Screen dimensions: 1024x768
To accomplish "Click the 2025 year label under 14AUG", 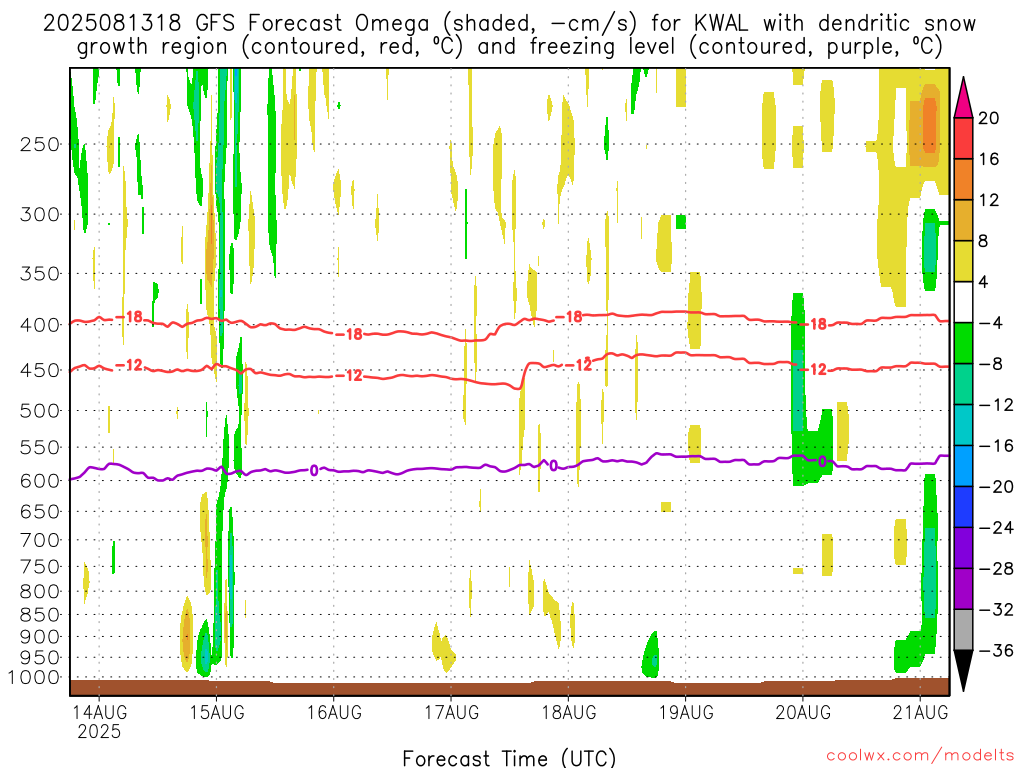I will (99, 731).
